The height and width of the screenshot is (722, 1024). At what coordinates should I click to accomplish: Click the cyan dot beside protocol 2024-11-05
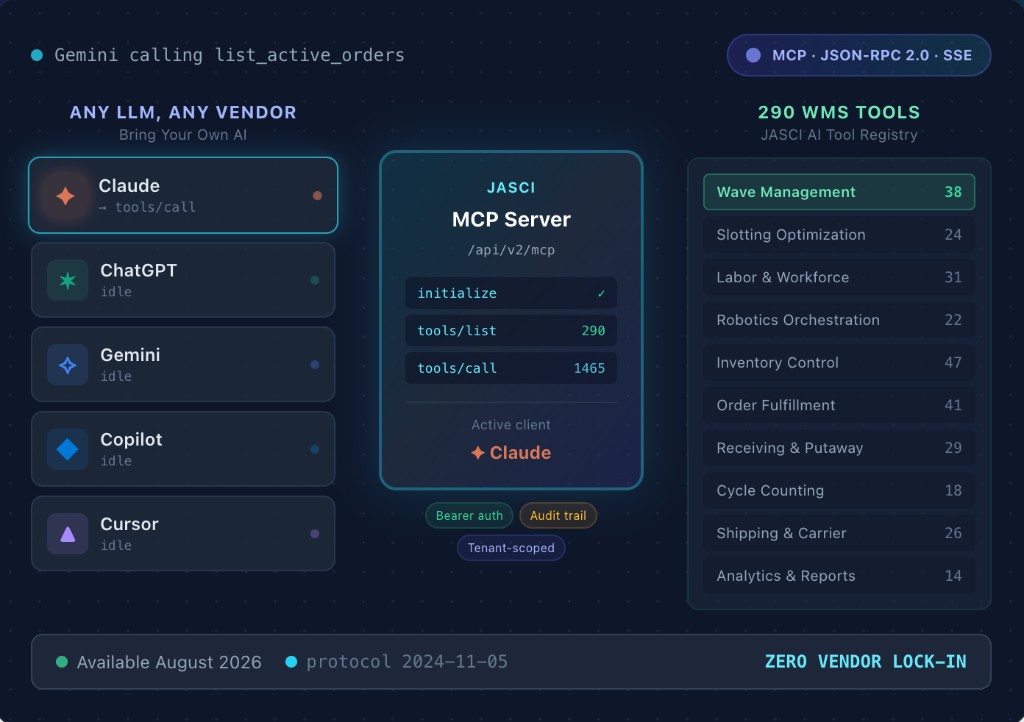coord(291,662)
